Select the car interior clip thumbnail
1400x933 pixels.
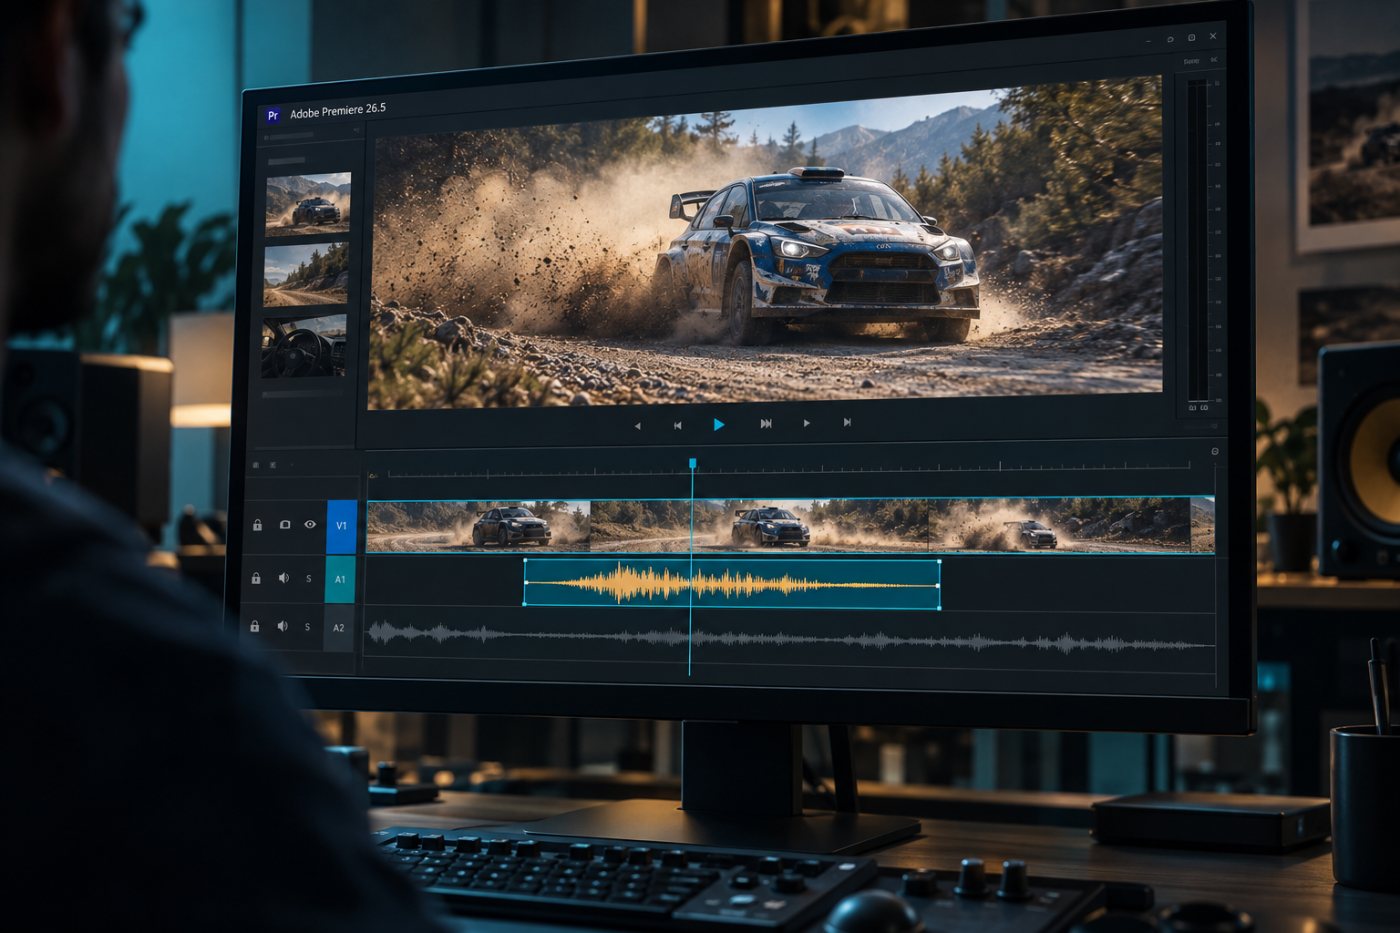click(304, 346)
